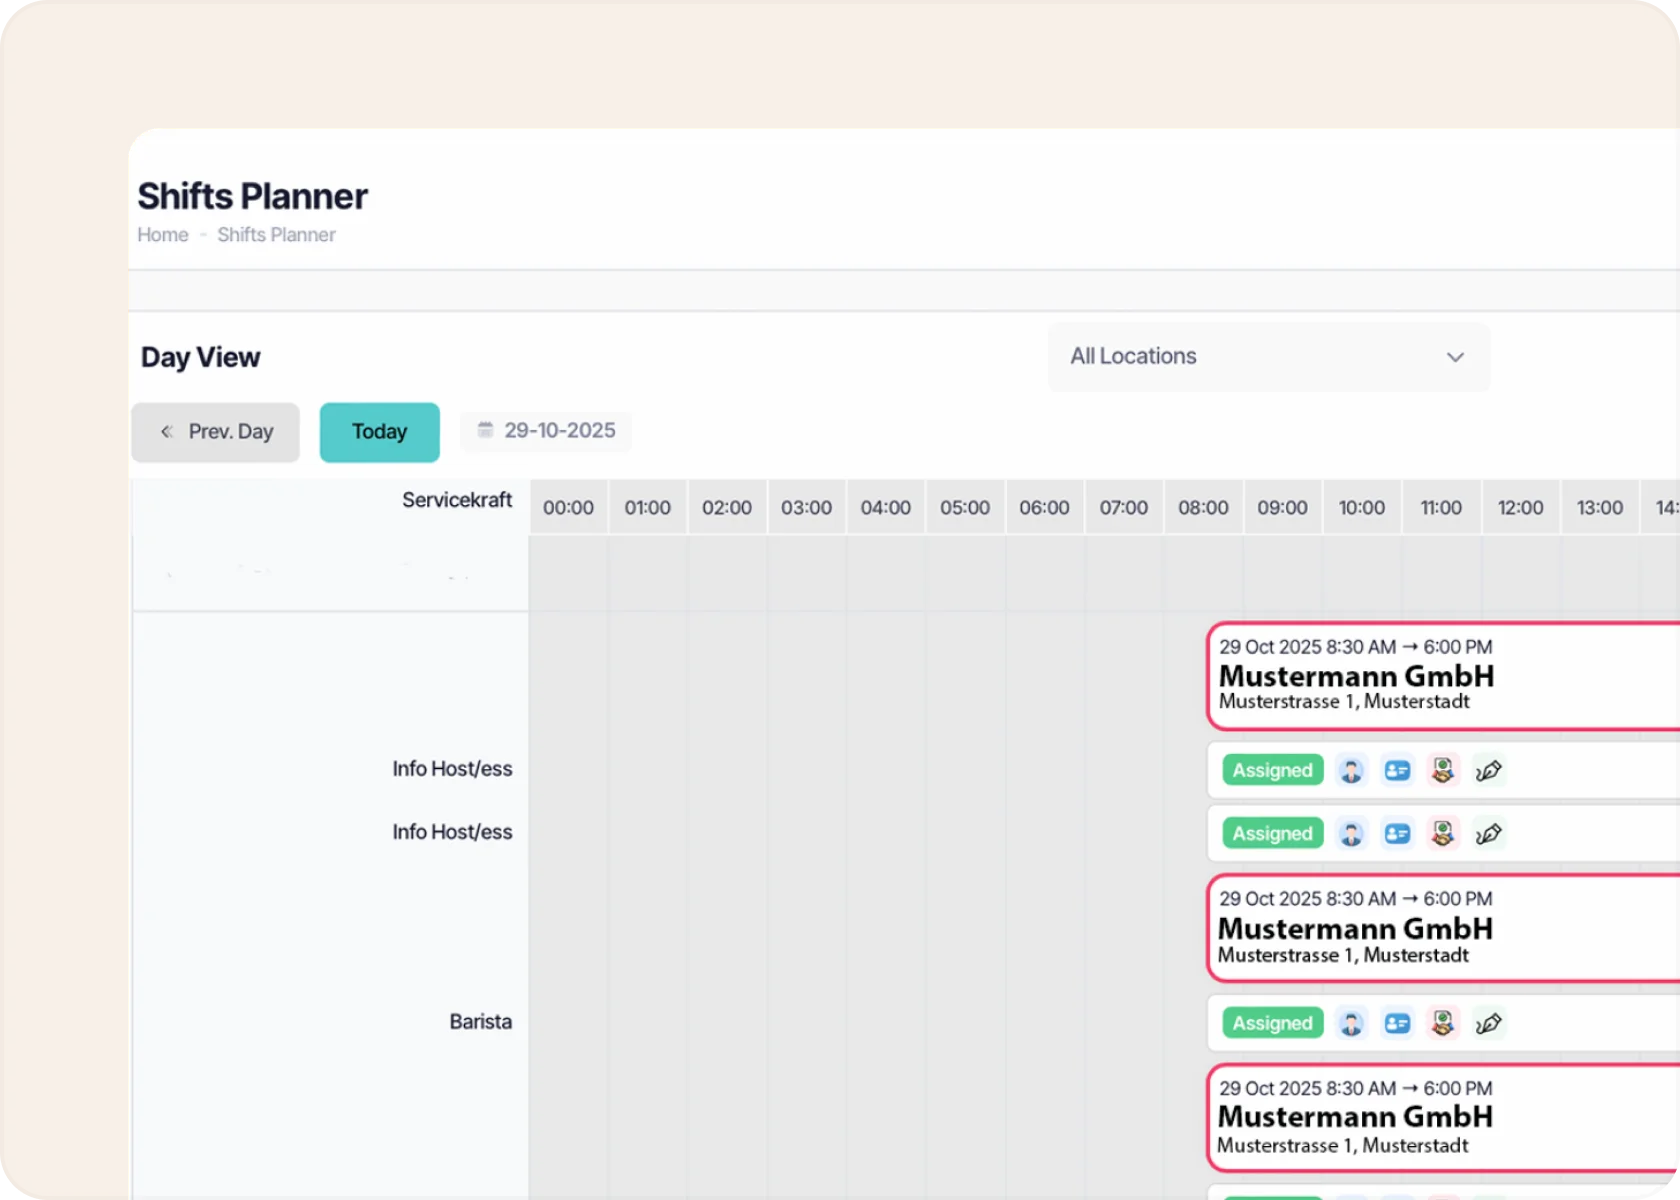Click the Shifts Planner page title
The height and width of the screenshot is (1200, 1680).
pos(253,196)
